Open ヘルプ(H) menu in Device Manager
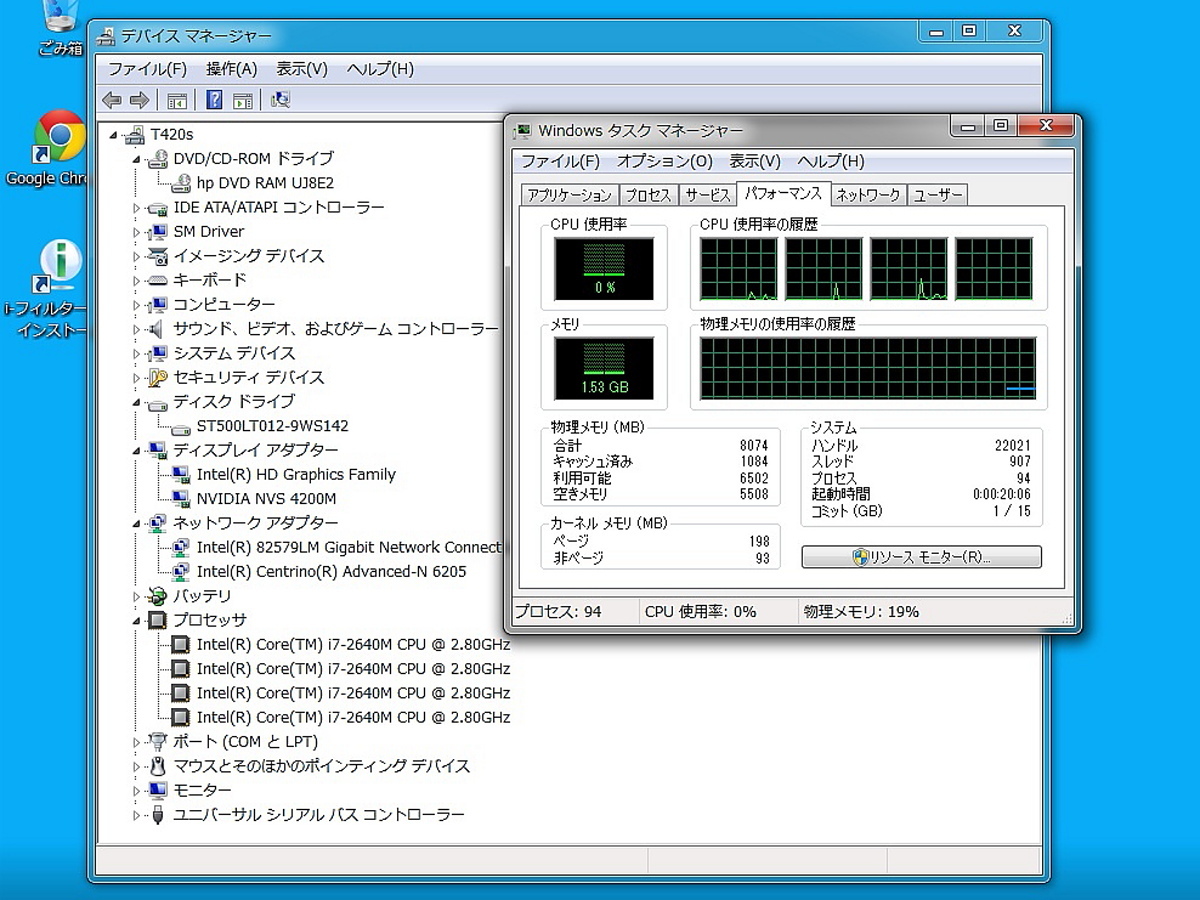This screenshot has height=900, width=1200. tap(380, 69)
